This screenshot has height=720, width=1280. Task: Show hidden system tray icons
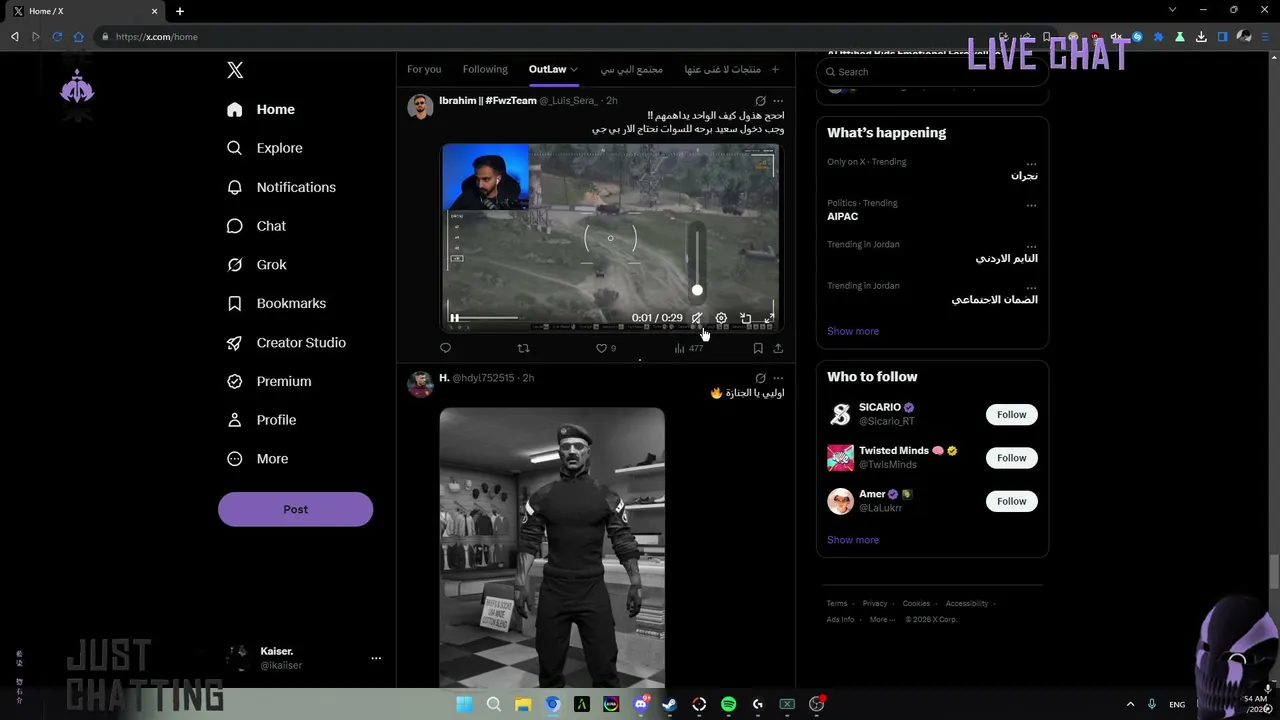coord(1130,704)
